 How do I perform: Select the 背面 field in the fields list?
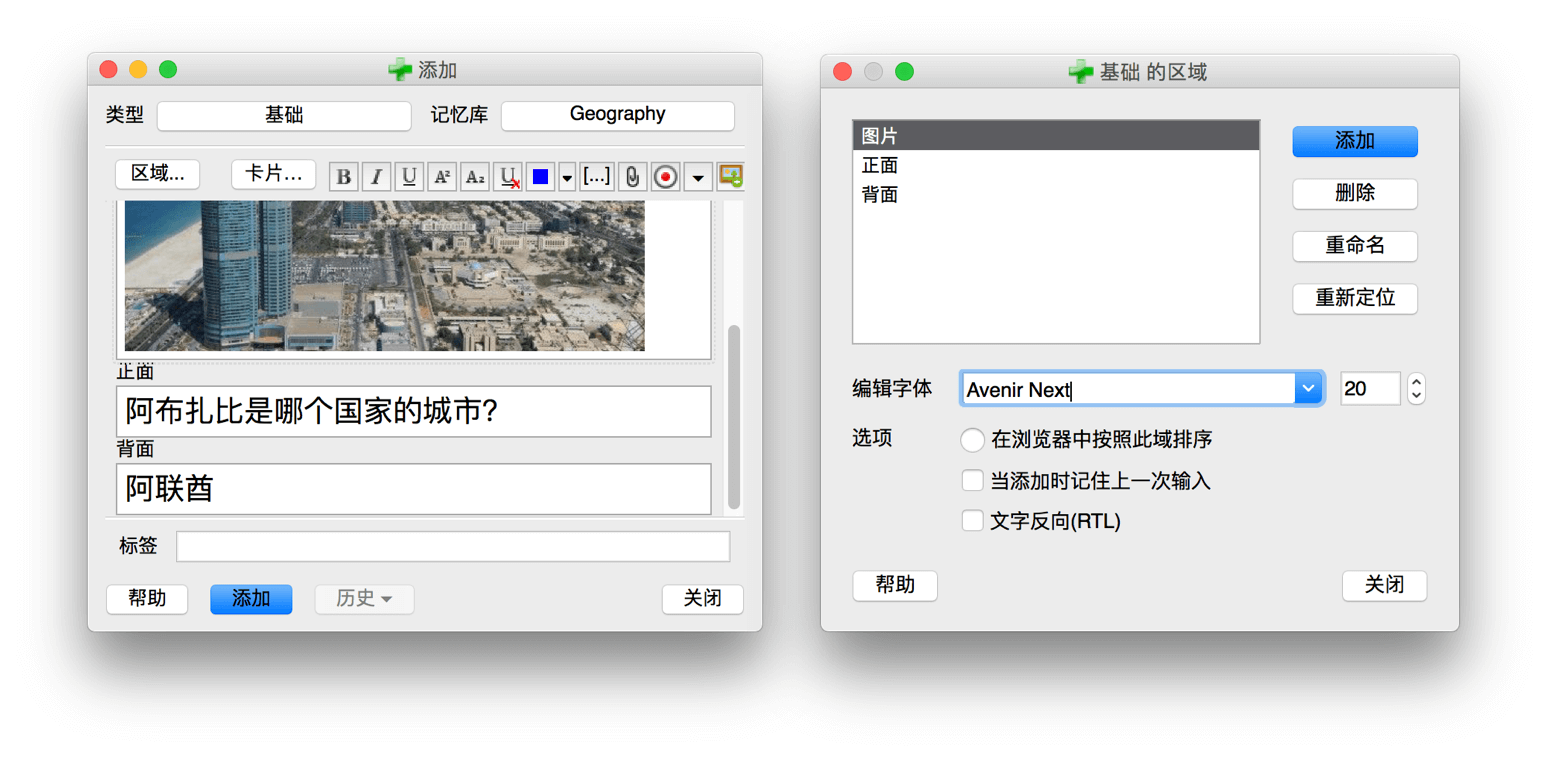pos(1056,194)
